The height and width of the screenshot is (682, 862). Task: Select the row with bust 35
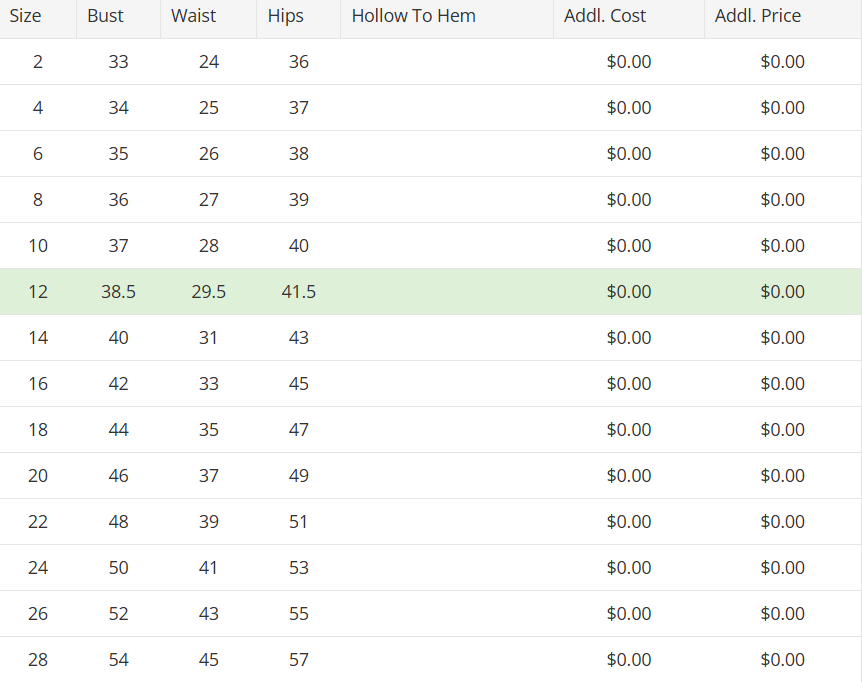[430, 154]
